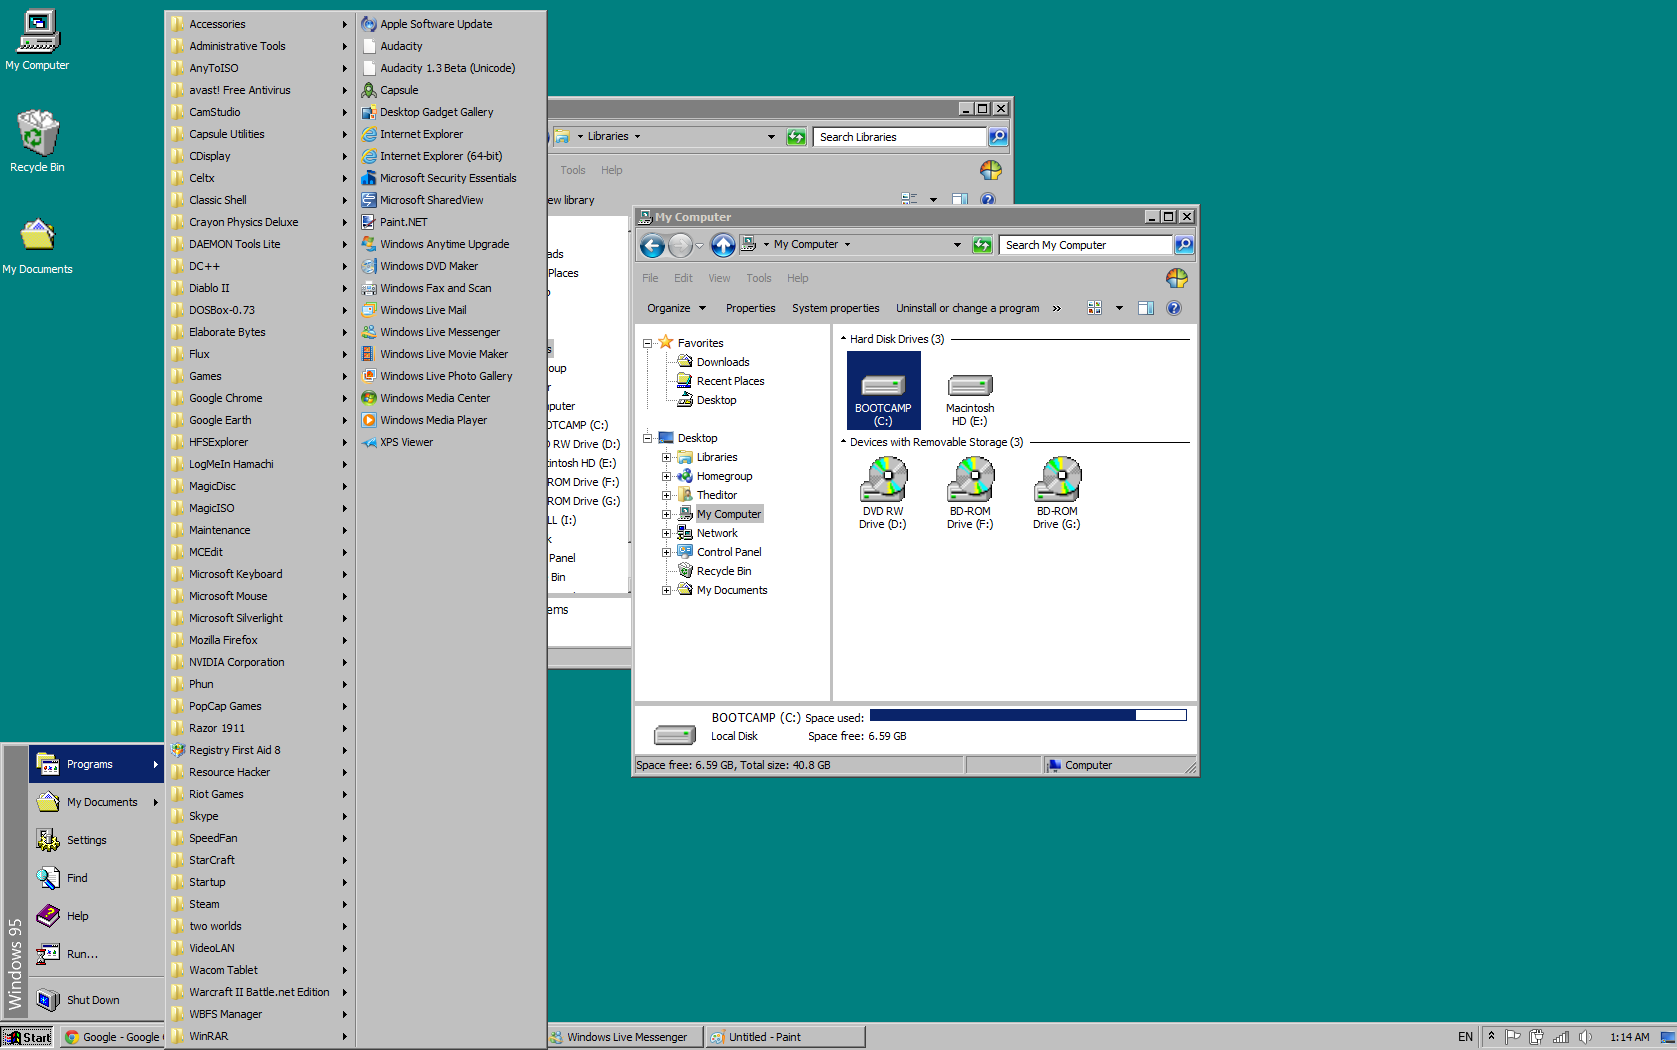This screenshot has width=1677, height=1050.
Task: Click the BOOTCAMP space used bar
Action: pyautogui.click(x=1028, y=715)
